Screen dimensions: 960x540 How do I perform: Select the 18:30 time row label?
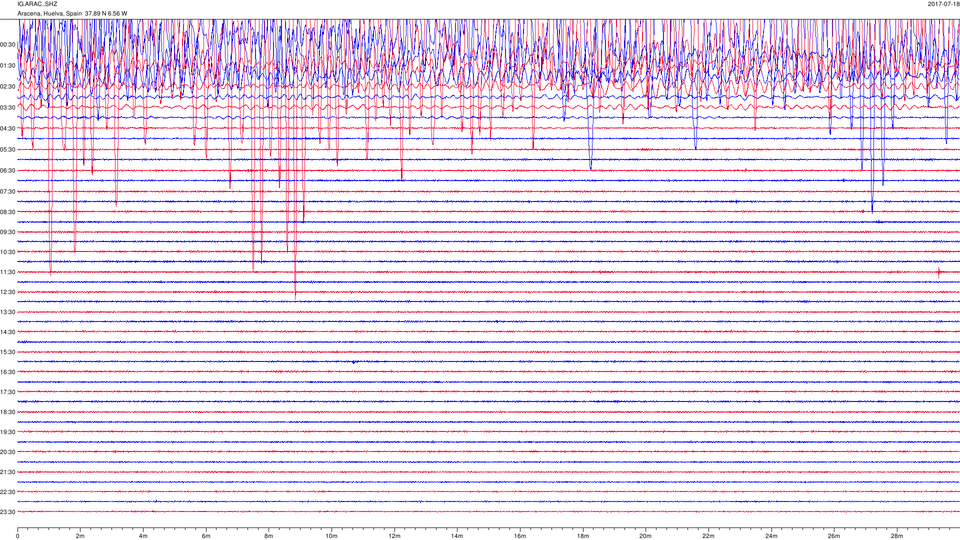(x=7, y=412)
